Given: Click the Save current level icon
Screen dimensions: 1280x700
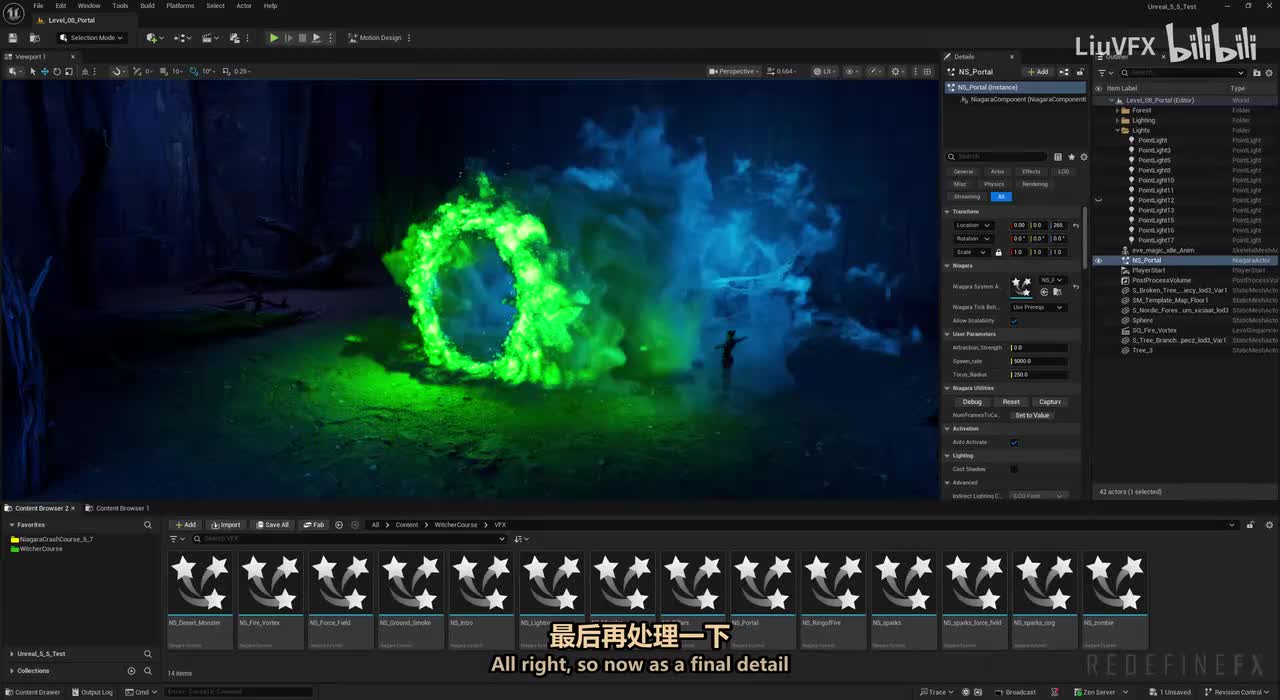Looking at the screenshot, I should 12,38.
